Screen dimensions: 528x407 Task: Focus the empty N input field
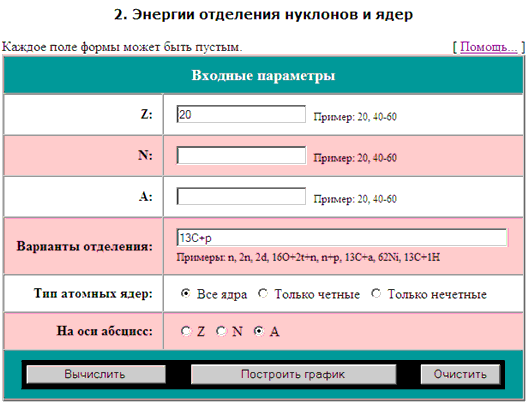(241, 155)
